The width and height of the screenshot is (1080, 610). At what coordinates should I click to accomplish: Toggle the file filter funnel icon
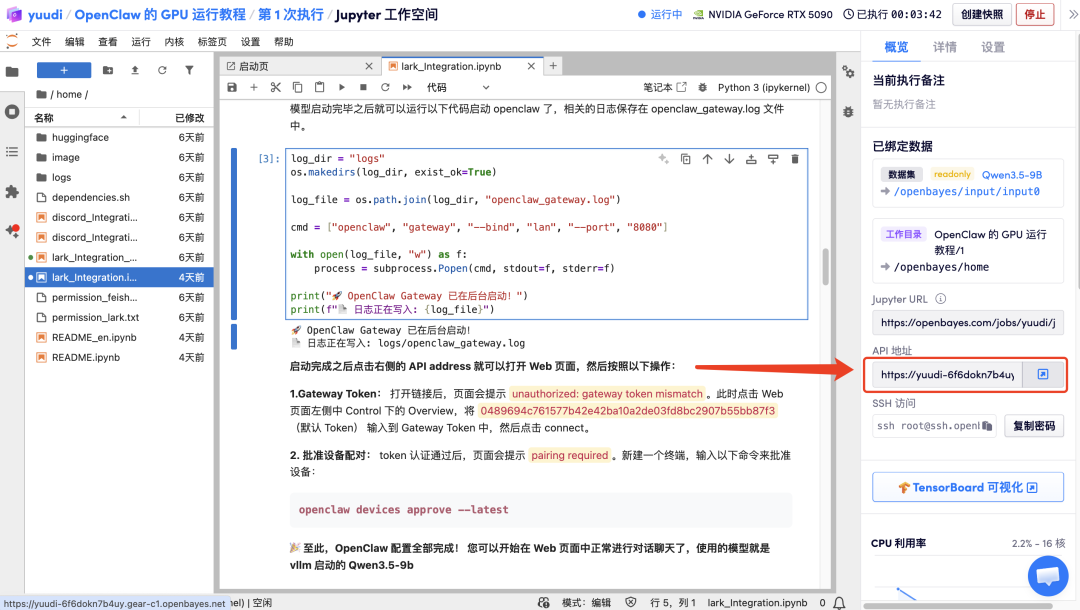189,70
